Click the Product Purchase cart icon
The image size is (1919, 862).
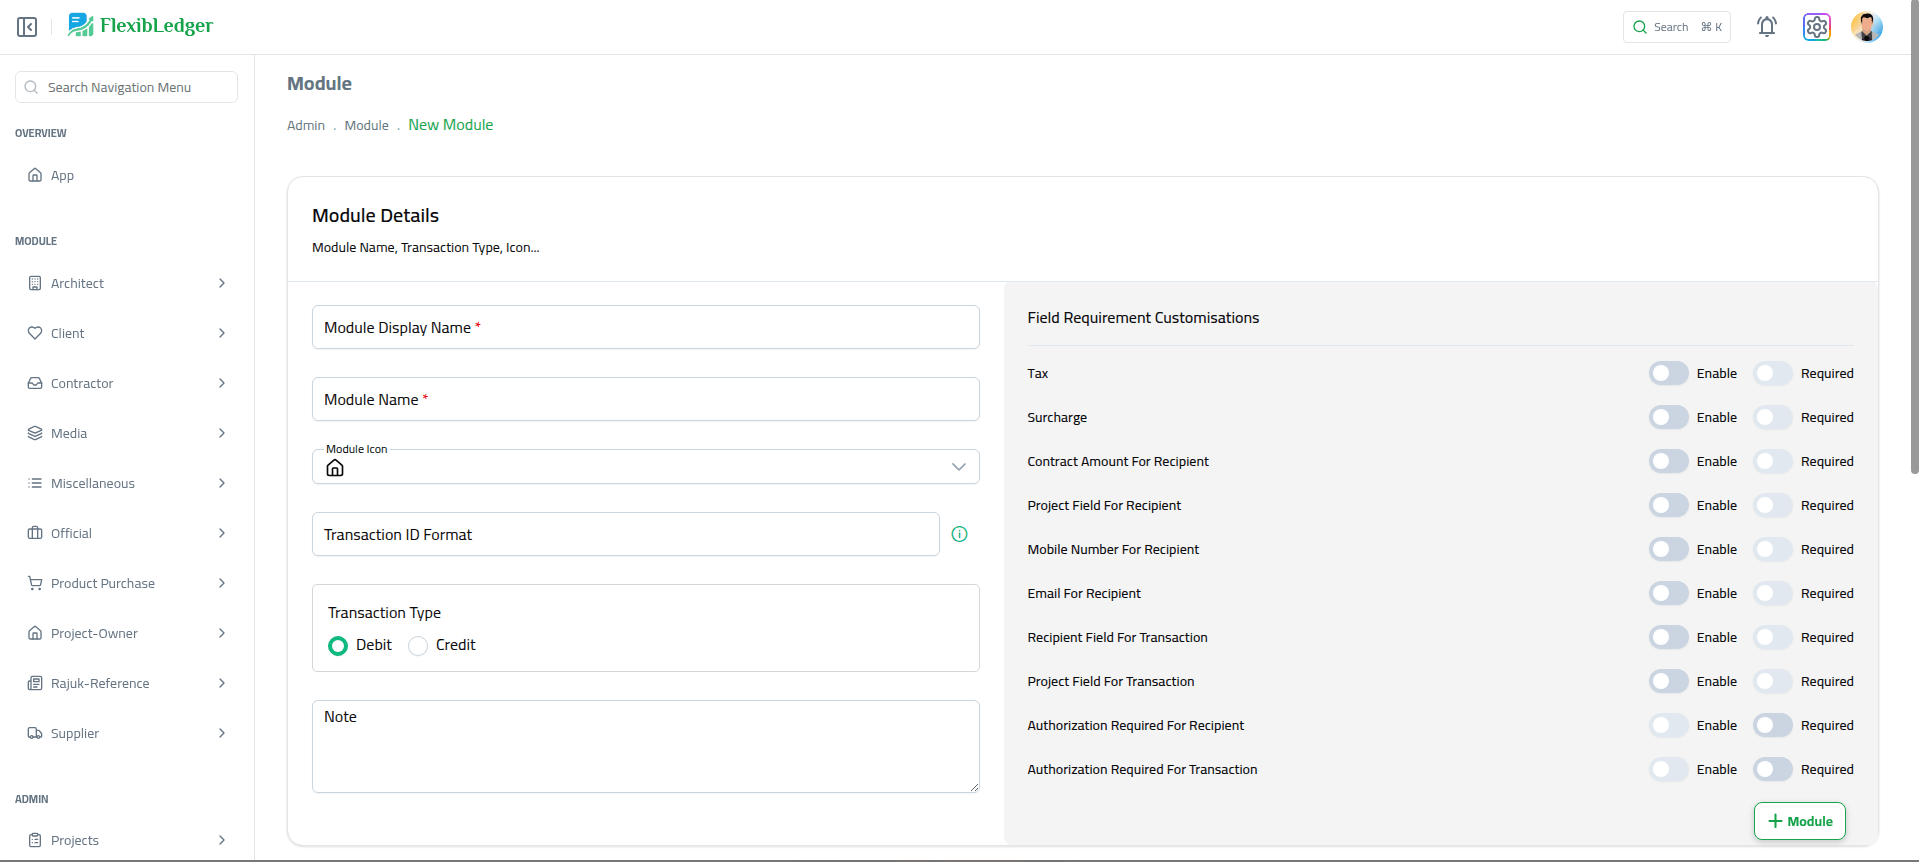coord(35,583)
